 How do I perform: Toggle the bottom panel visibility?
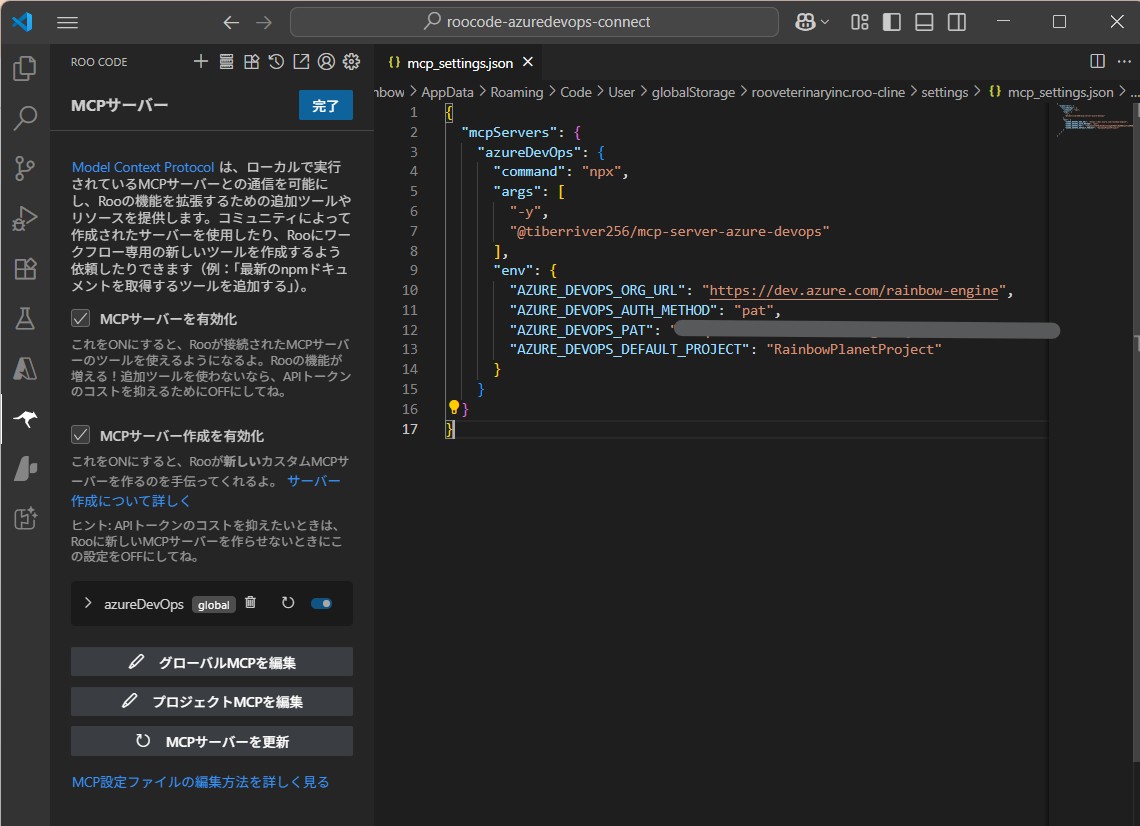[924, 23]
